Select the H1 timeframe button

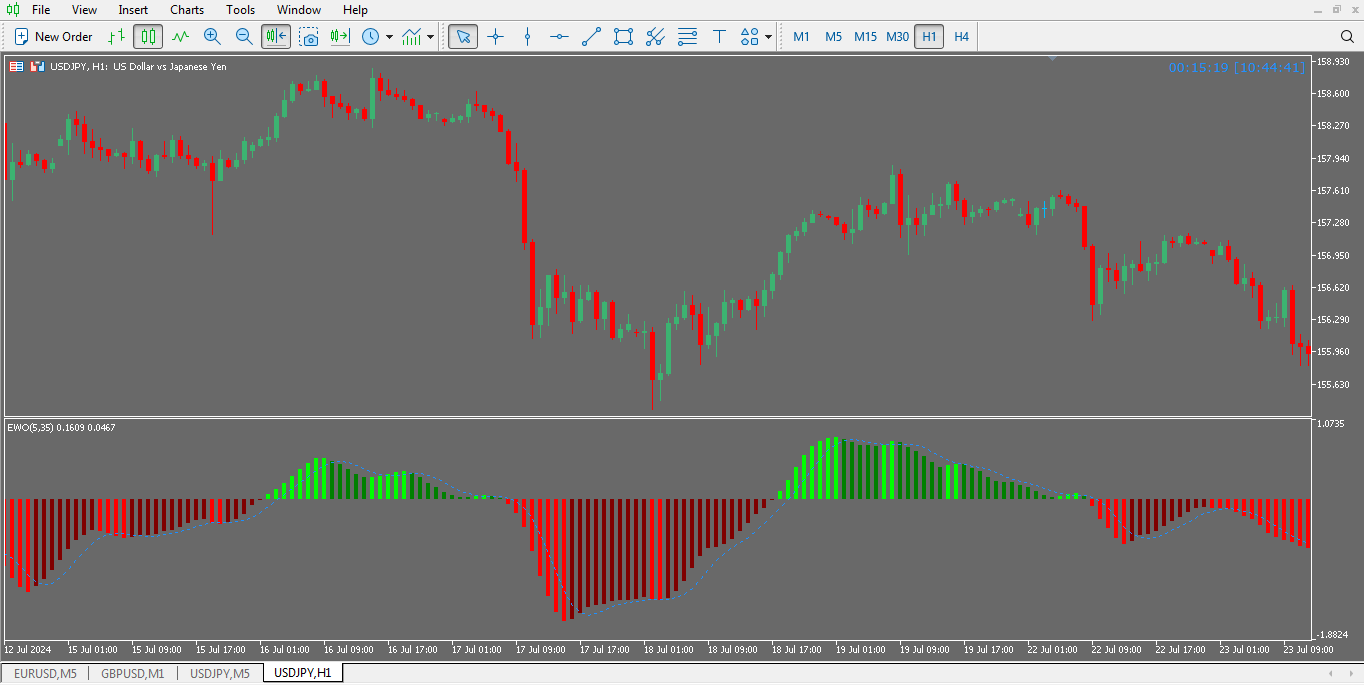929,37
